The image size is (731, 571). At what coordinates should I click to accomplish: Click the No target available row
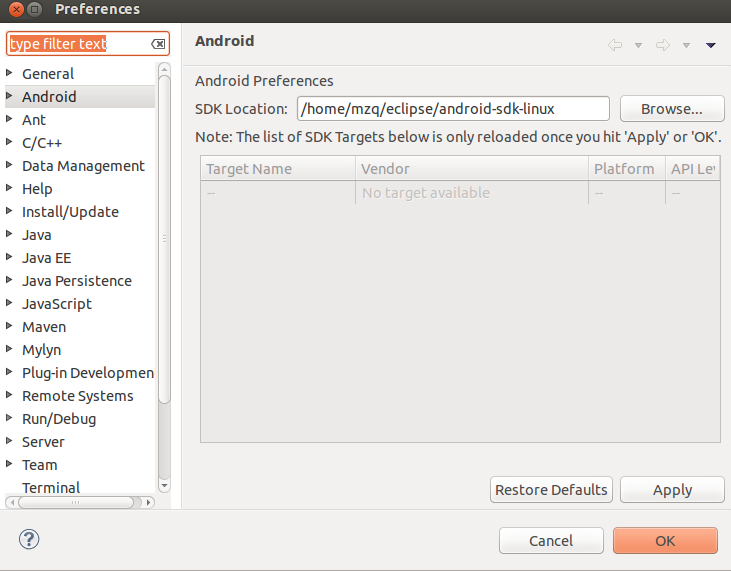[x=460, y=193]
